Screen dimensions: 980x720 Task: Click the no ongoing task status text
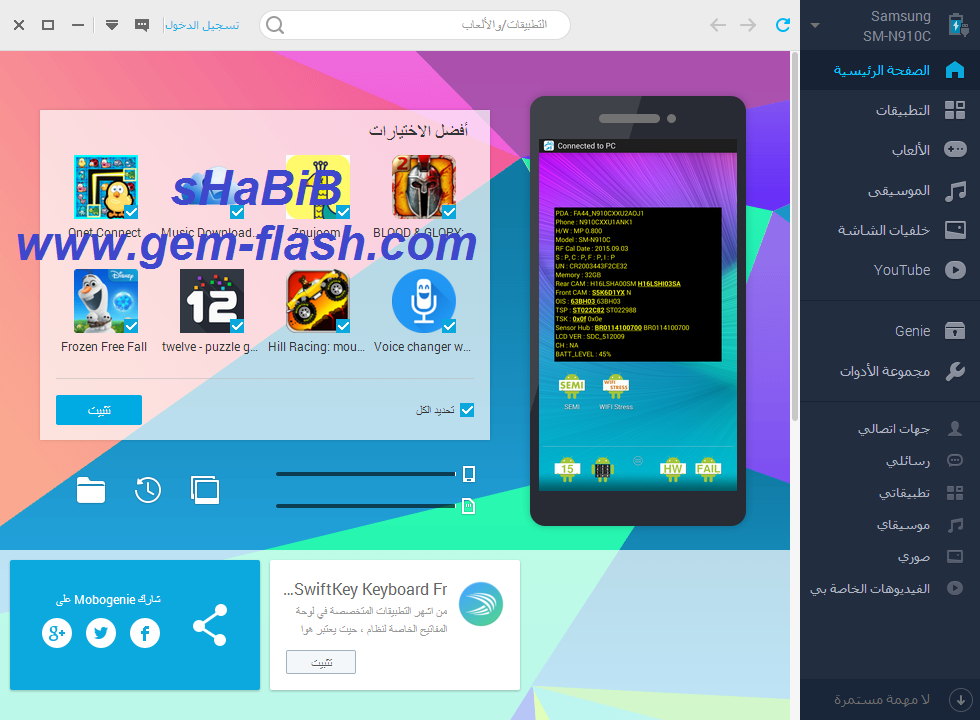point(882,700)
